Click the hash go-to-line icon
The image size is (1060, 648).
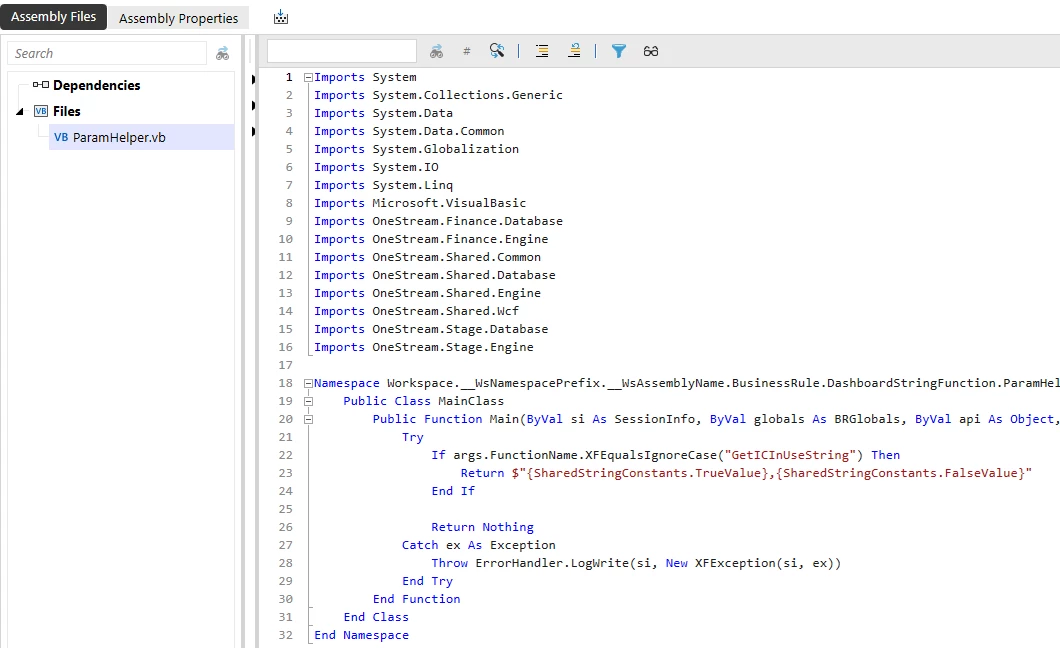[x=466, y=51]
